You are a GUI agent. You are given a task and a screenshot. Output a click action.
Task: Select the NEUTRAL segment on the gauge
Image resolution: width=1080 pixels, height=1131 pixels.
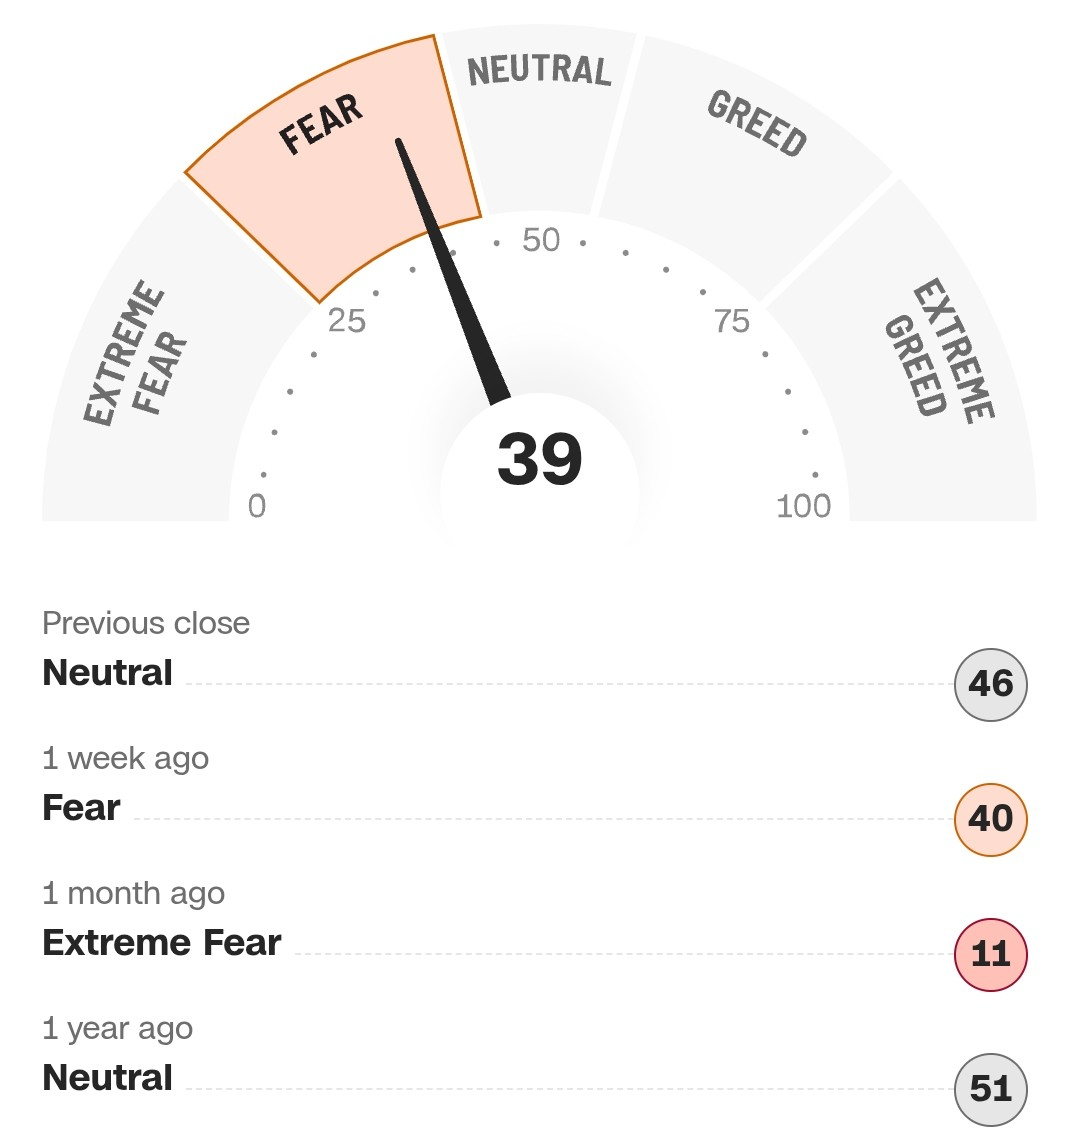[539, 110]
